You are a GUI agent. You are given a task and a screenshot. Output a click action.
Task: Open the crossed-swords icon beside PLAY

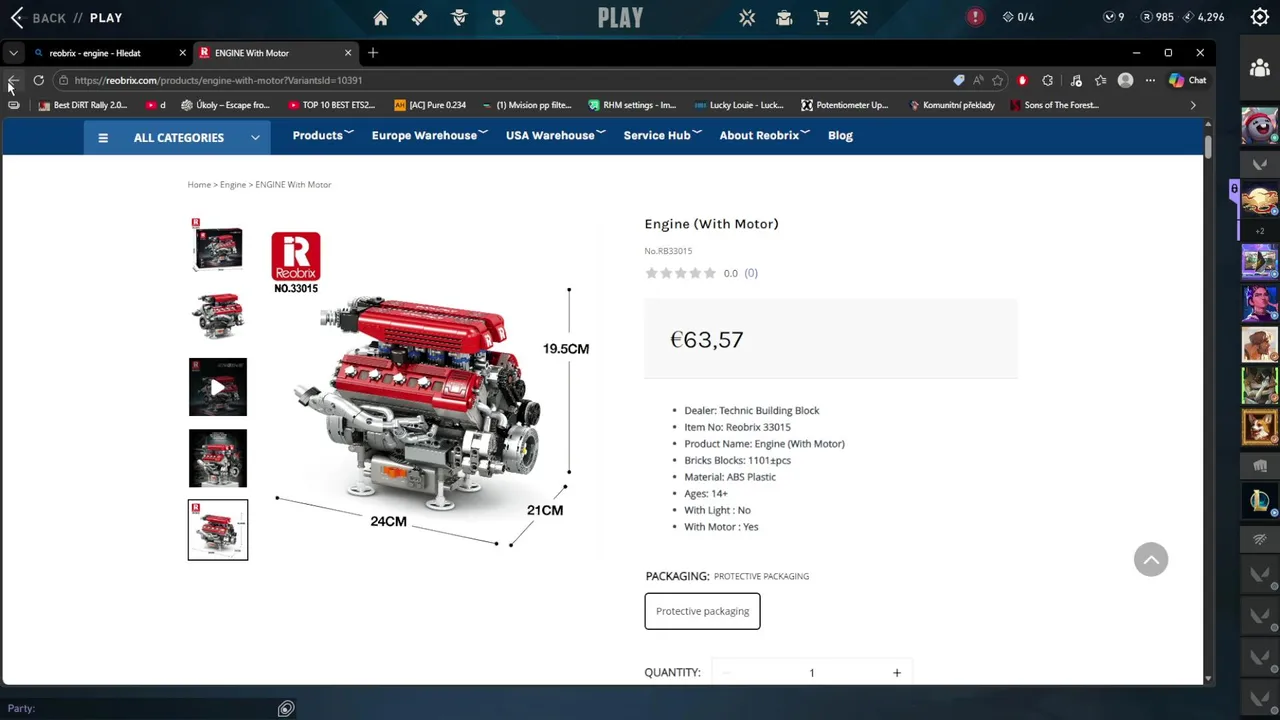(747, 17)
